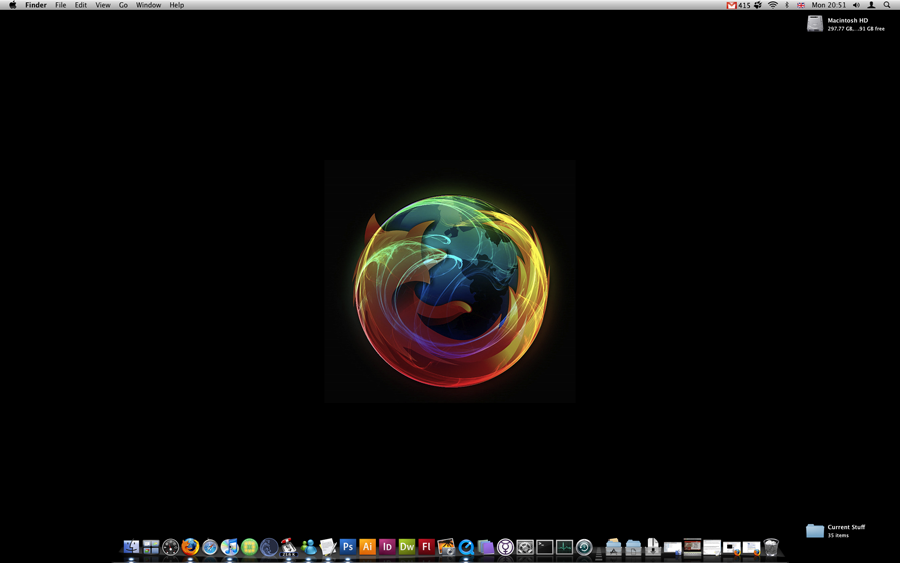The height and width of the screenshot is (563, 900).
Task: Open Wi-Fi status menu
Action: (x=773, y=5)
